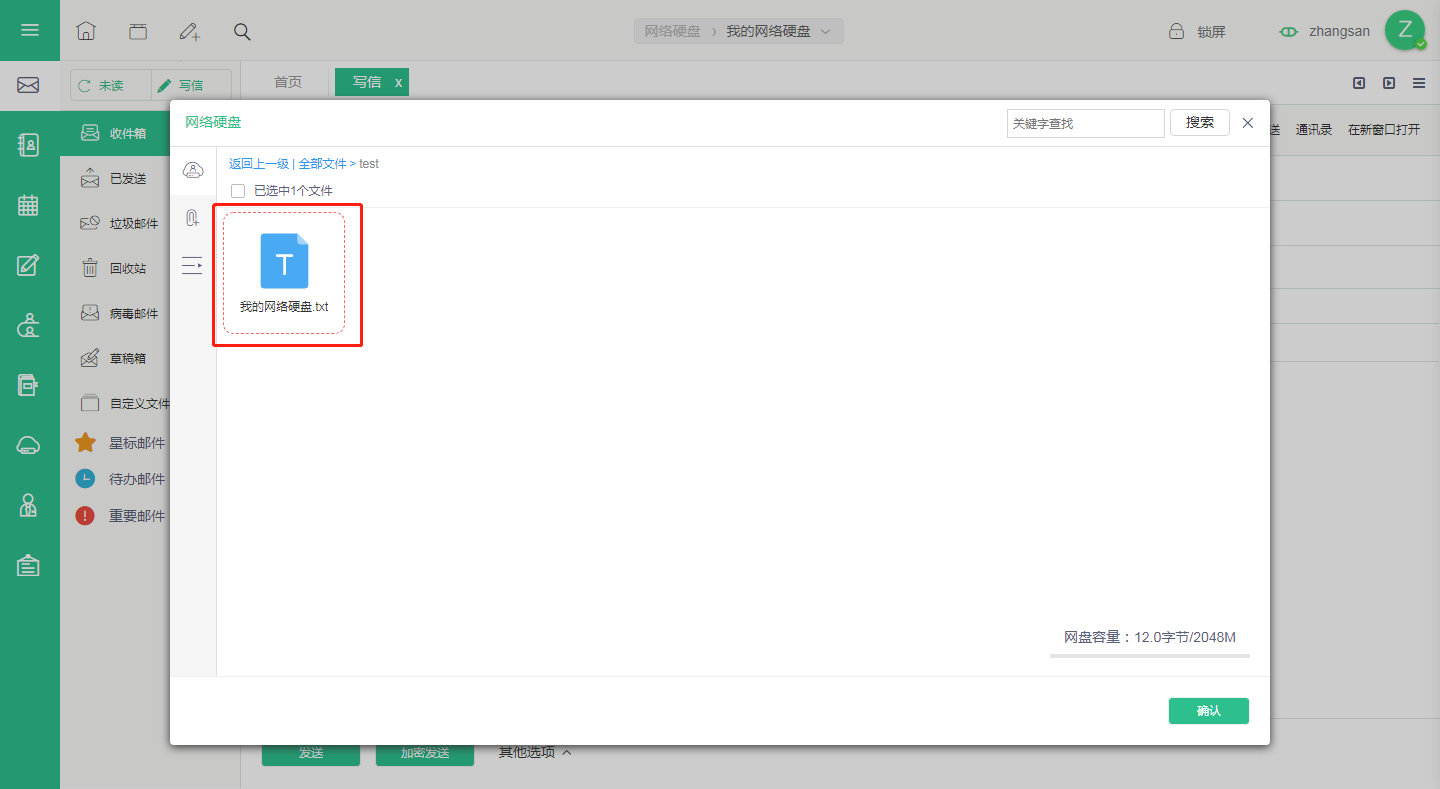This screenshot has width=1440, height=789.
Task: Click the 搜索 button in dialog
Action: pyautogui.click(x=1200, y=123)
